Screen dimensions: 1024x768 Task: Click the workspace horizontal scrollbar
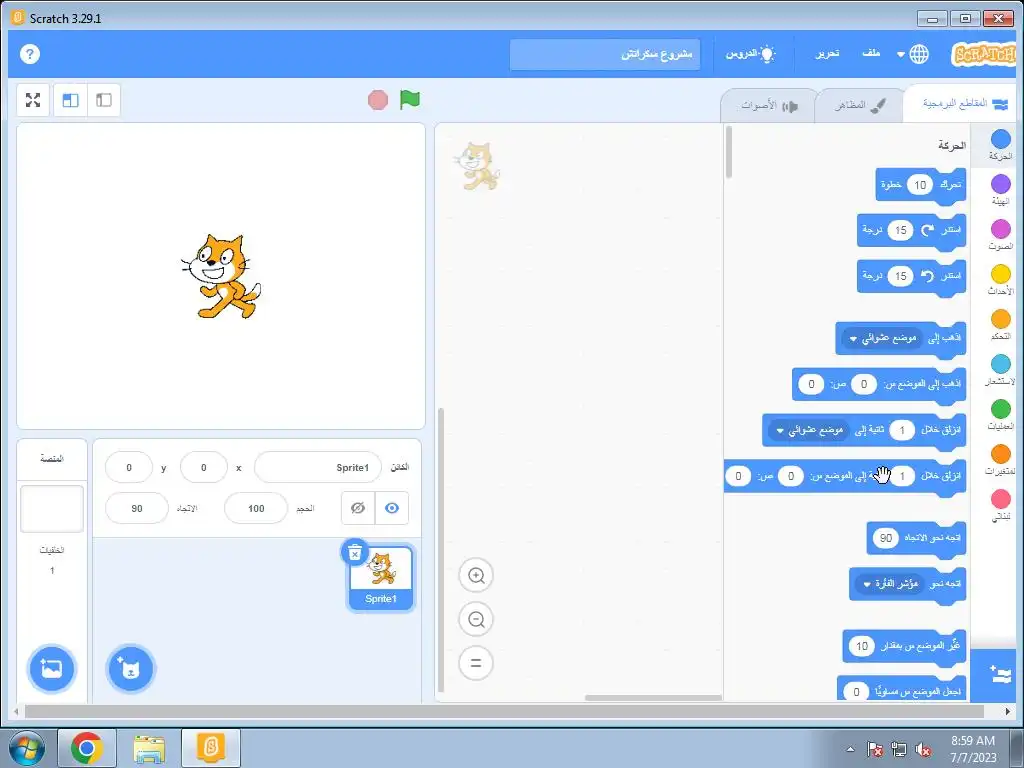coord(652,697)
